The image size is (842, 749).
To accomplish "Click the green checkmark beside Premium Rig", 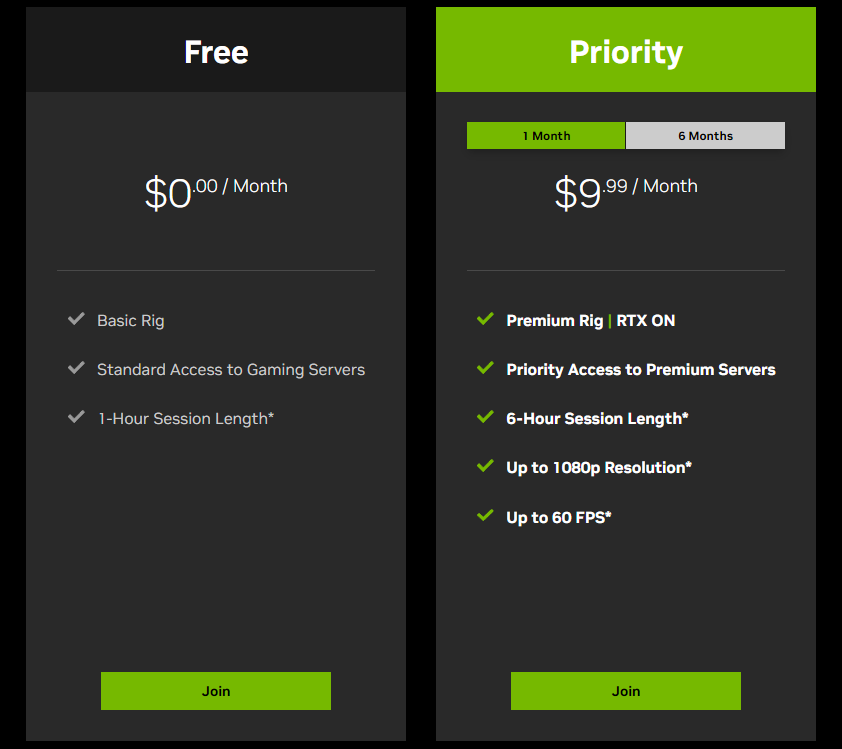I will point(486,319).
